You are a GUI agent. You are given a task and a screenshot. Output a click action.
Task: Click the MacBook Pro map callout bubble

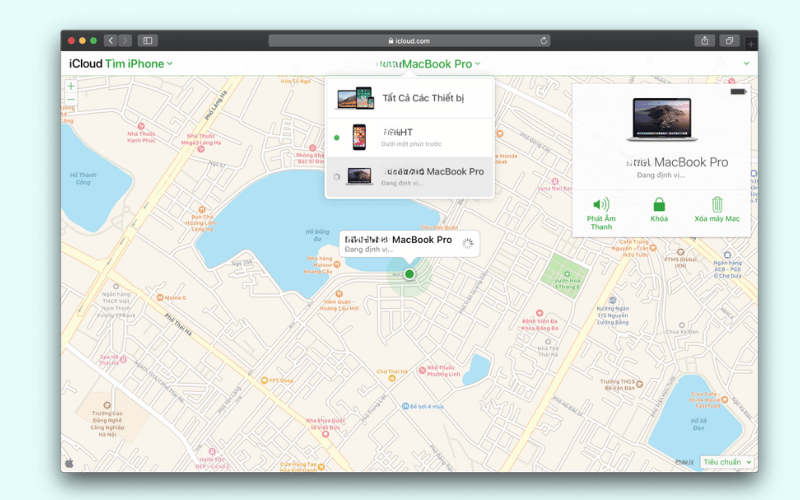[409, 244]
